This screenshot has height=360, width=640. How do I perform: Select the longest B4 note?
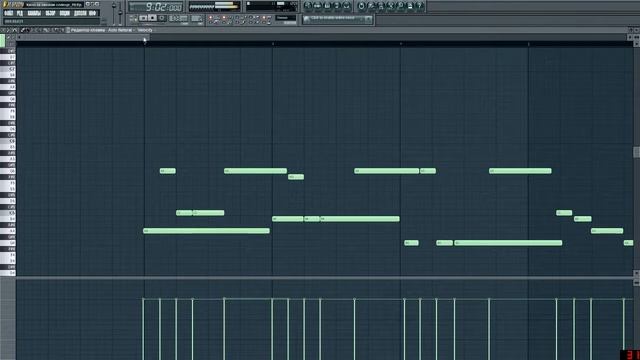(x=360, y=219)
